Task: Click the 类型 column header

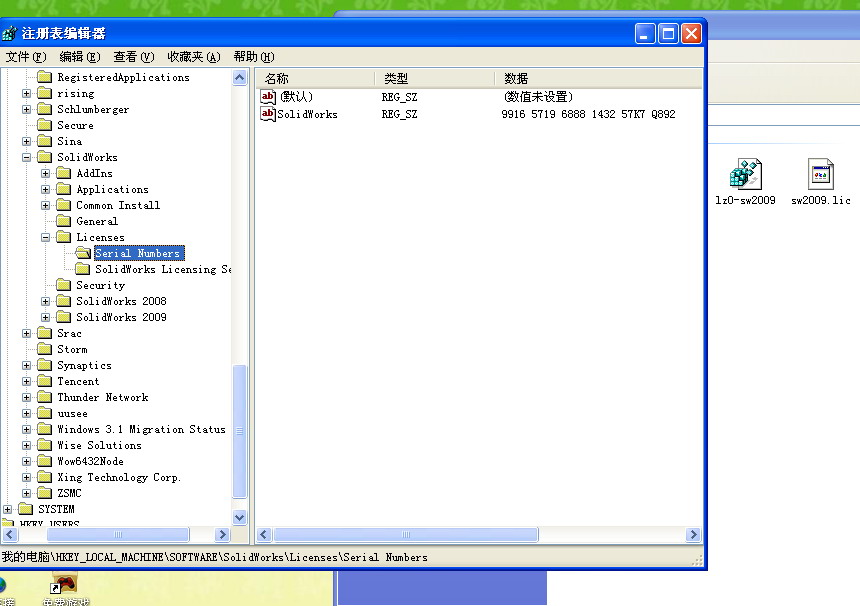Action: (435, 78)
